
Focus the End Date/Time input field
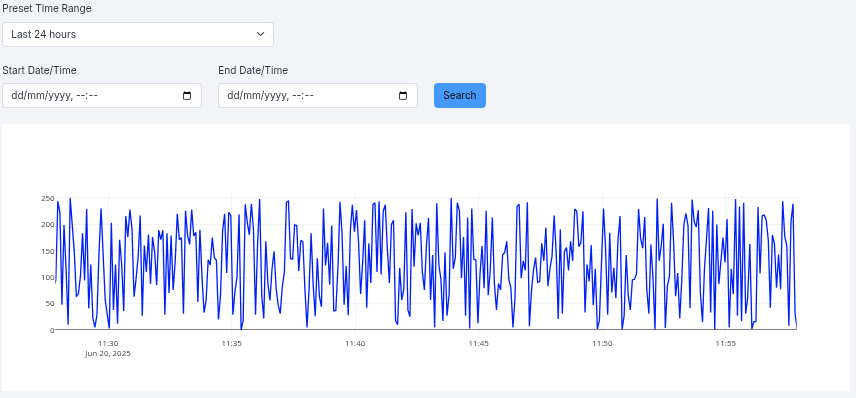pyautogui.click(x=318, y=96)
